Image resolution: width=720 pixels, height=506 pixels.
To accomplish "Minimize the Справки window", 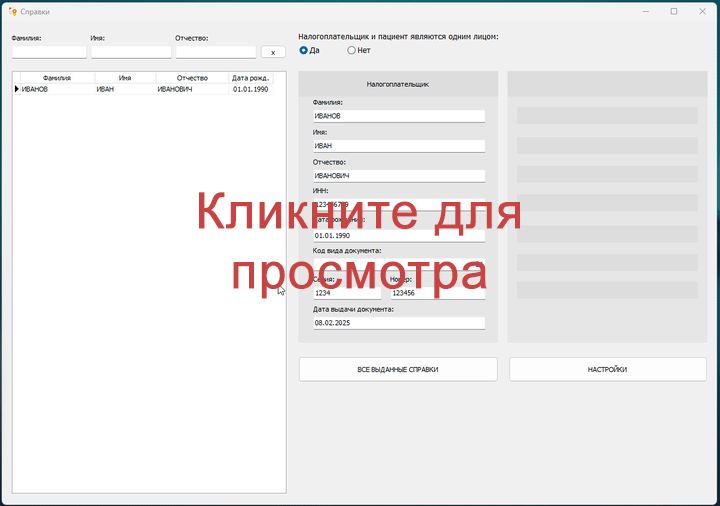I will pos(646,11).
